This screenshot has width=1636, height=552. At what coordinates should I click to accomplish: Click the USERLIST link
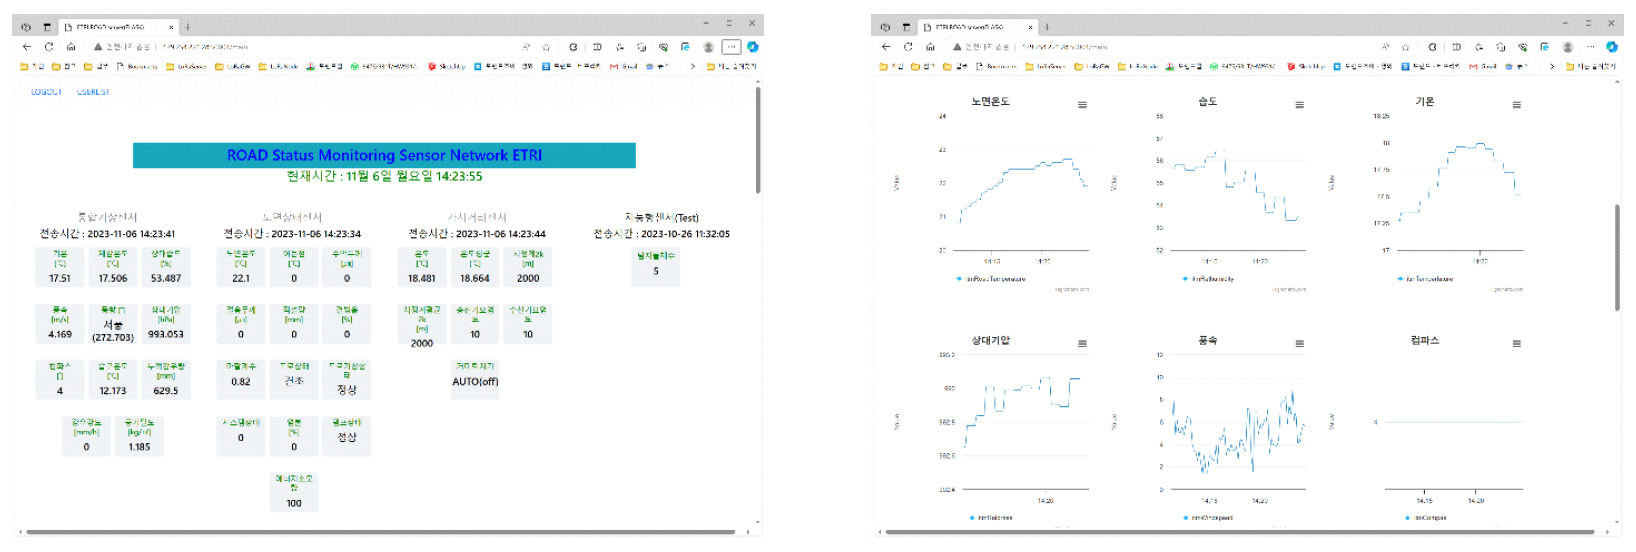point(93,92)
